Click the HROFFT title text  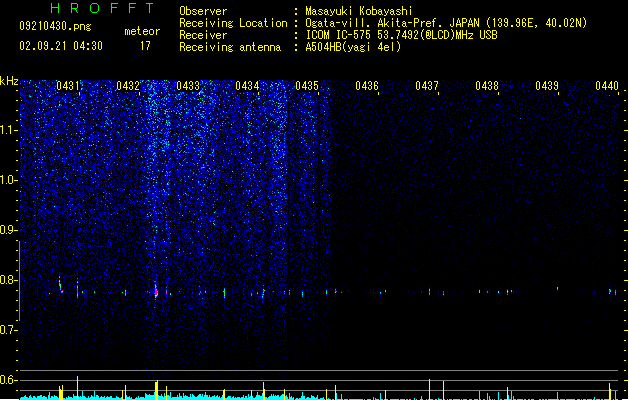point(102,8)
